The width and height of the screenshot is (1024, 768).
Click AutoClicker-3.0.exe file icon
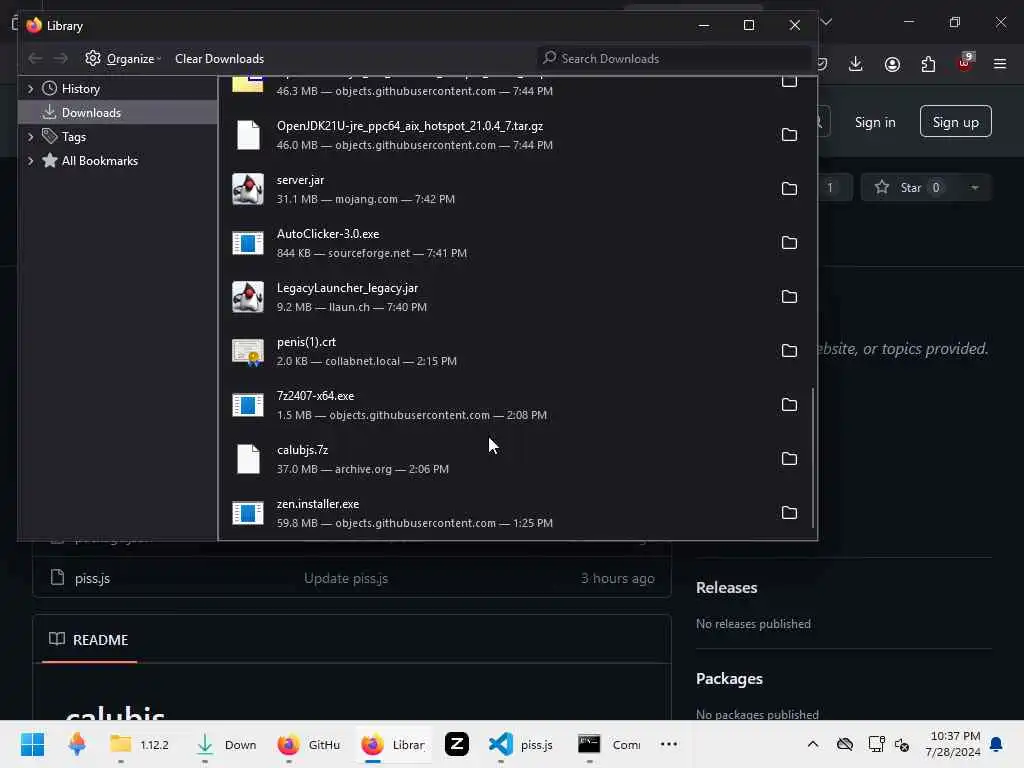(x=248, y=243)
